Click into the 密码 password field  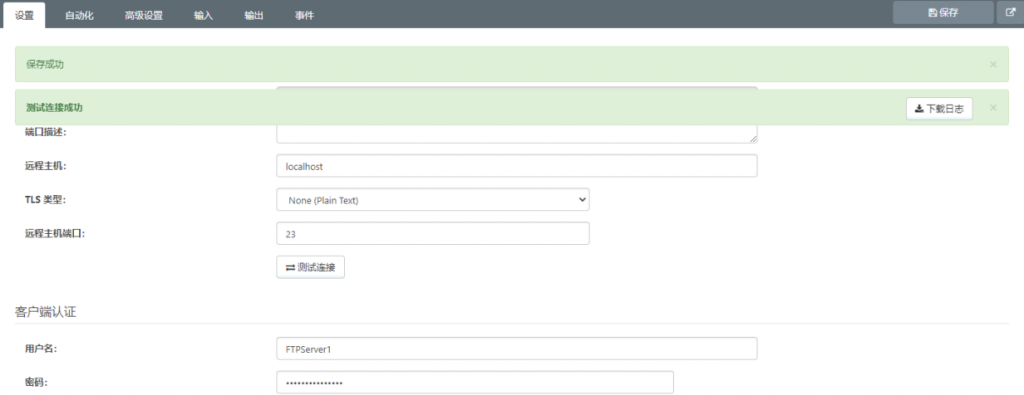click(475, 383)
